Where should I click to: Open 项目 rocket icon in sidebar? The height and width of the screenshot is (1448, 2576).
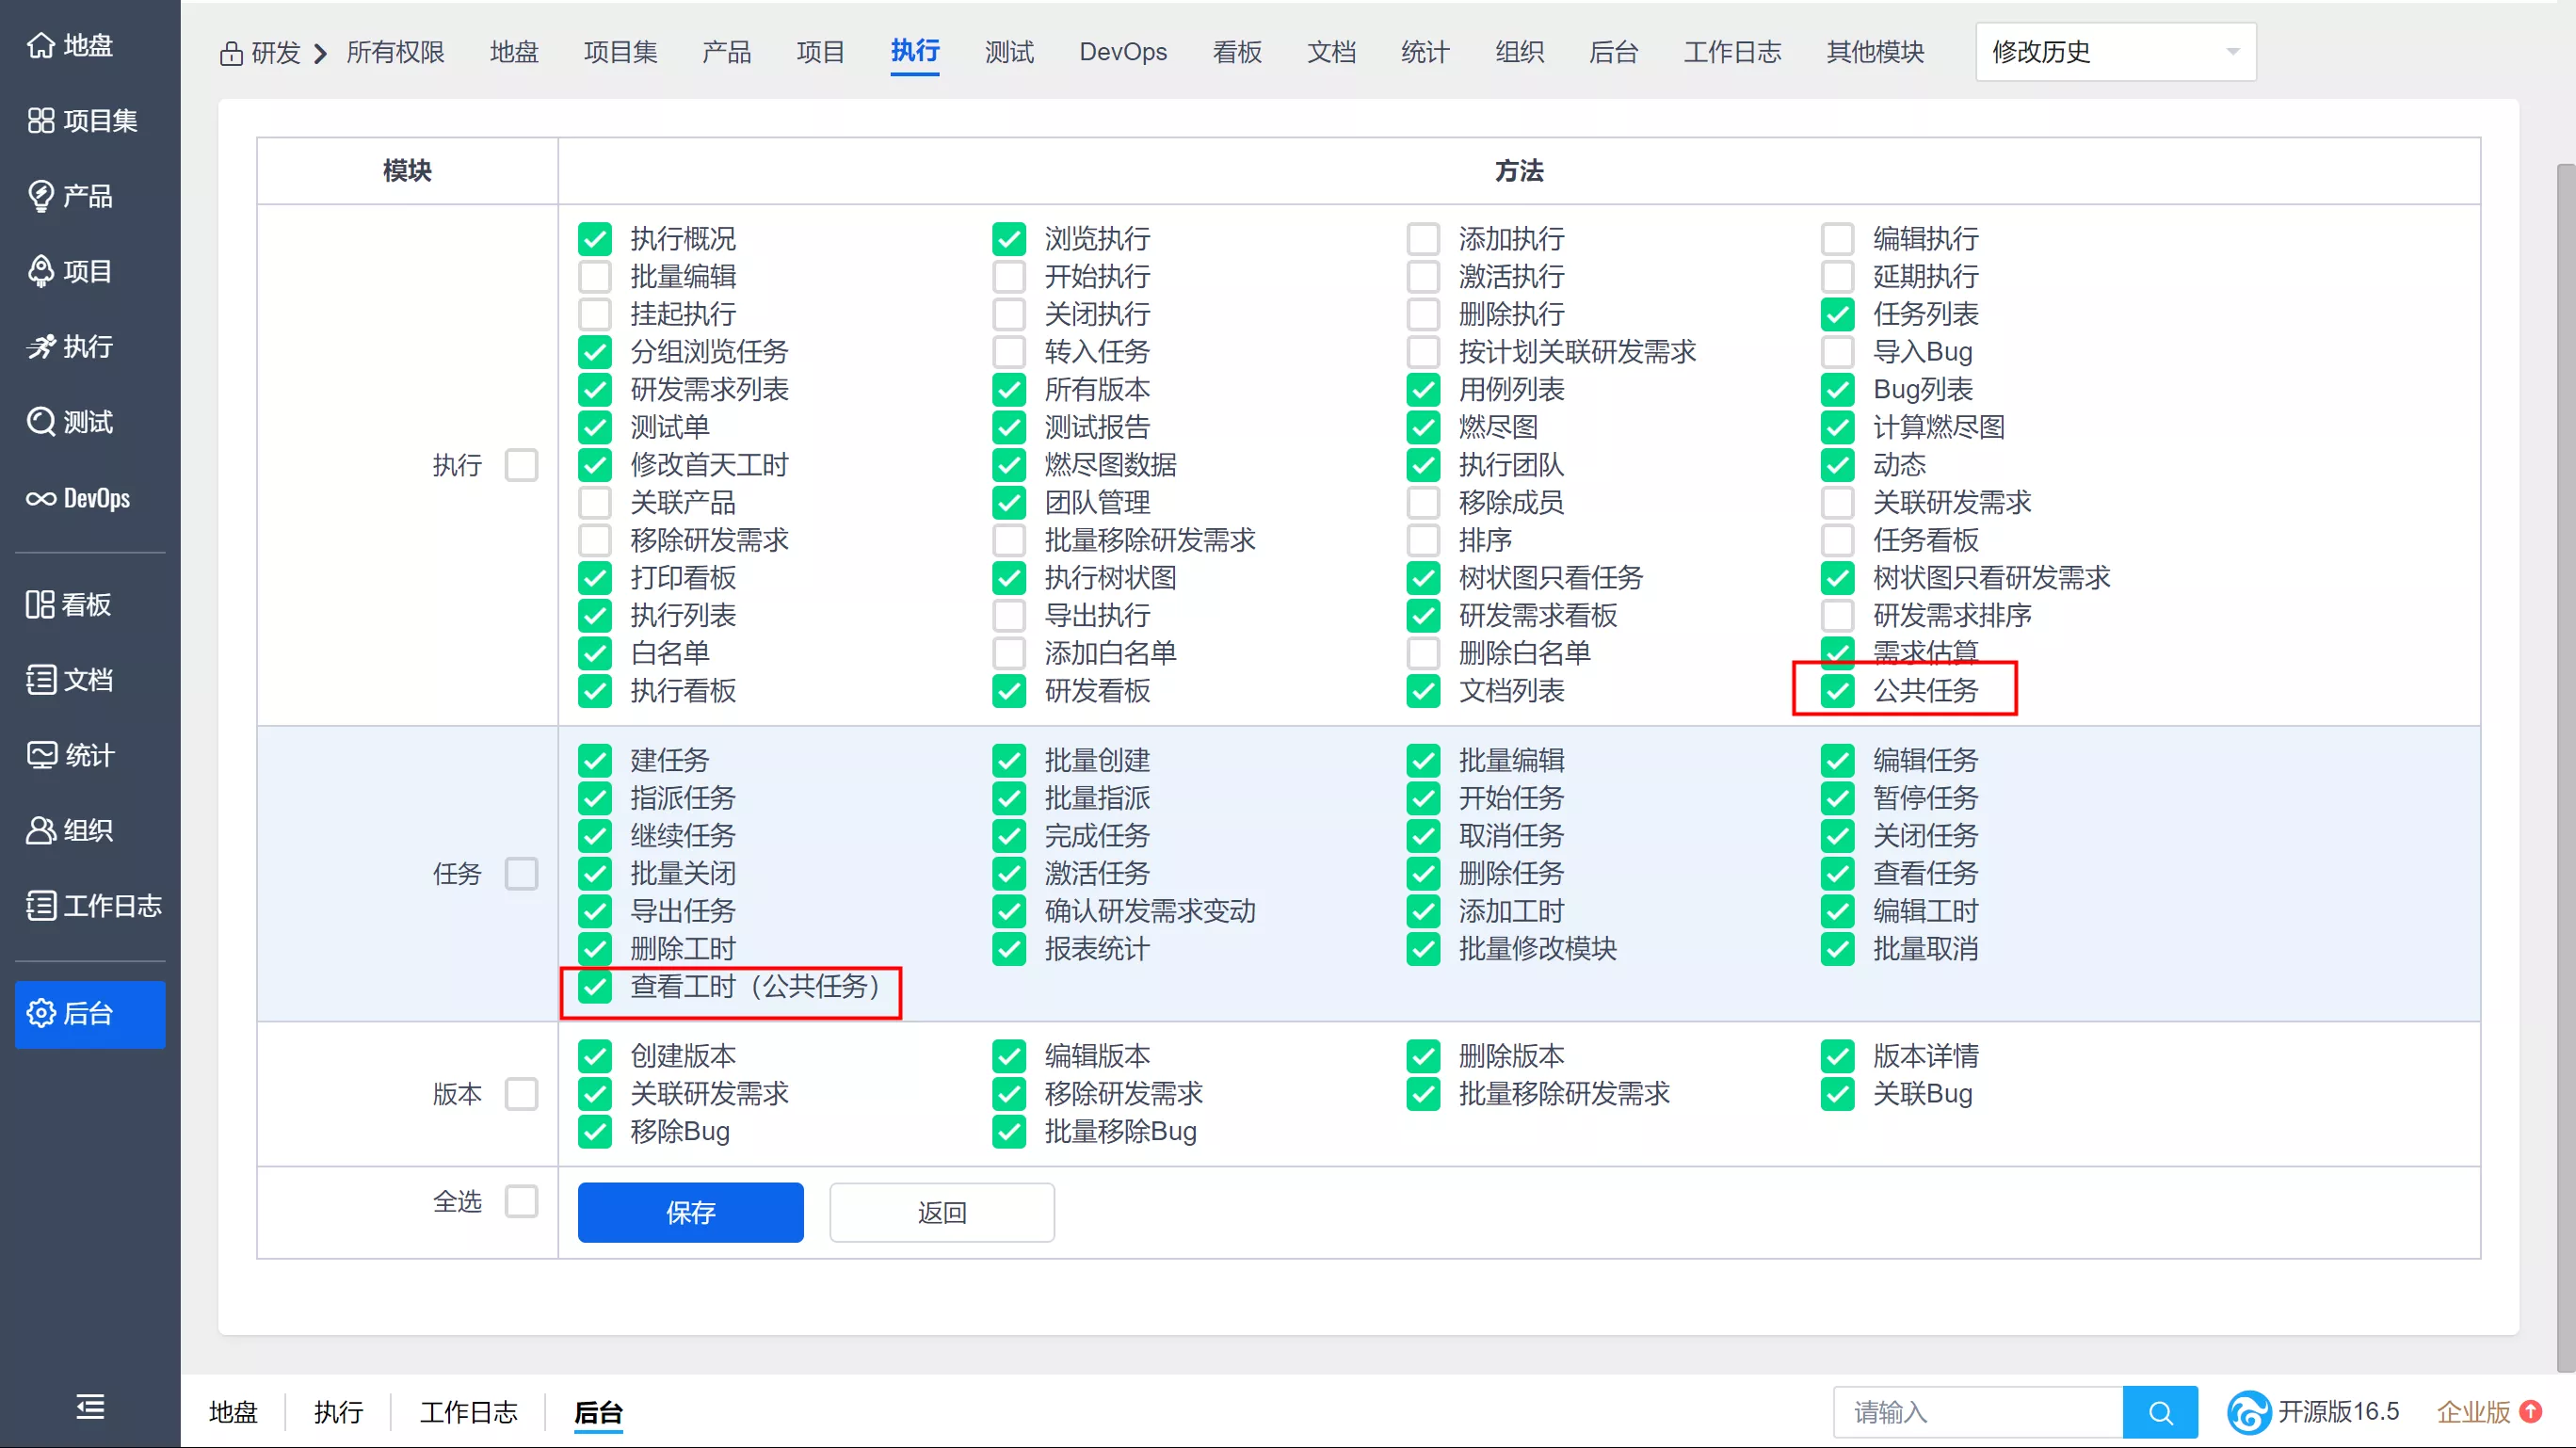point(41,271)
